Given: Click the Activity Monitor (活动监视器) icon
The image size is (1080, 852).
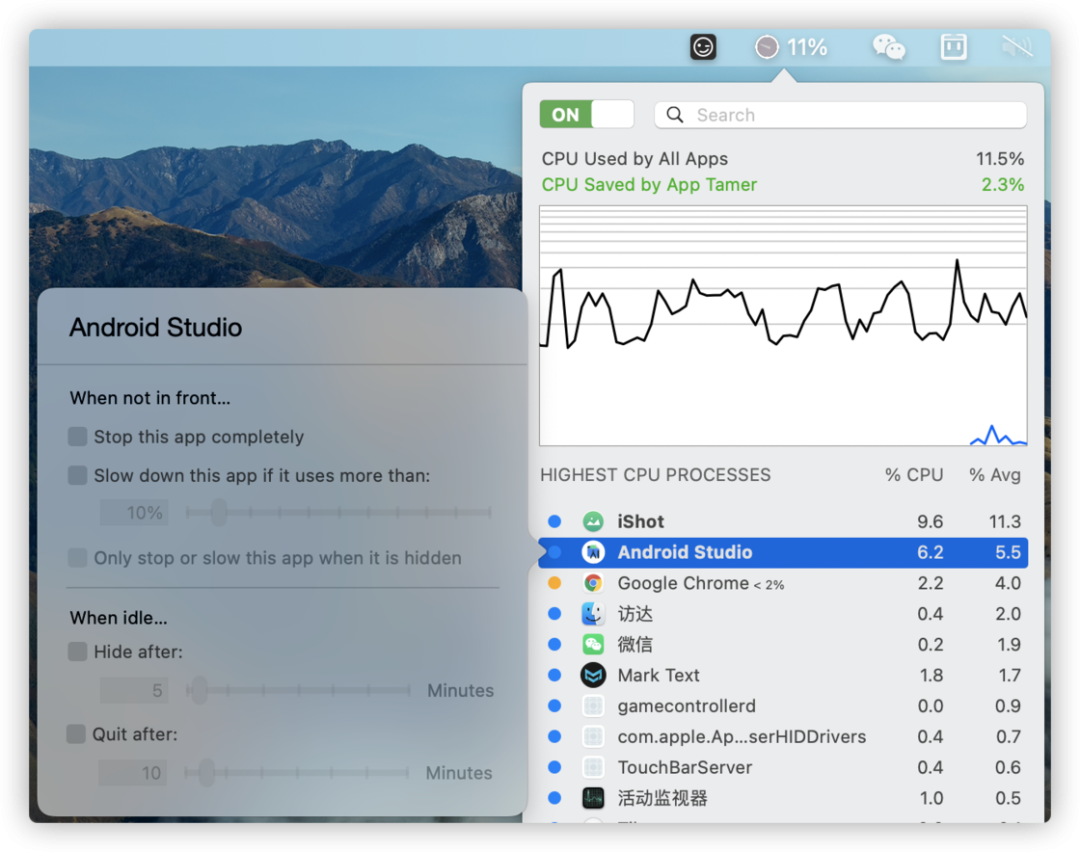Looking at the screenshot, I should 593,798.
